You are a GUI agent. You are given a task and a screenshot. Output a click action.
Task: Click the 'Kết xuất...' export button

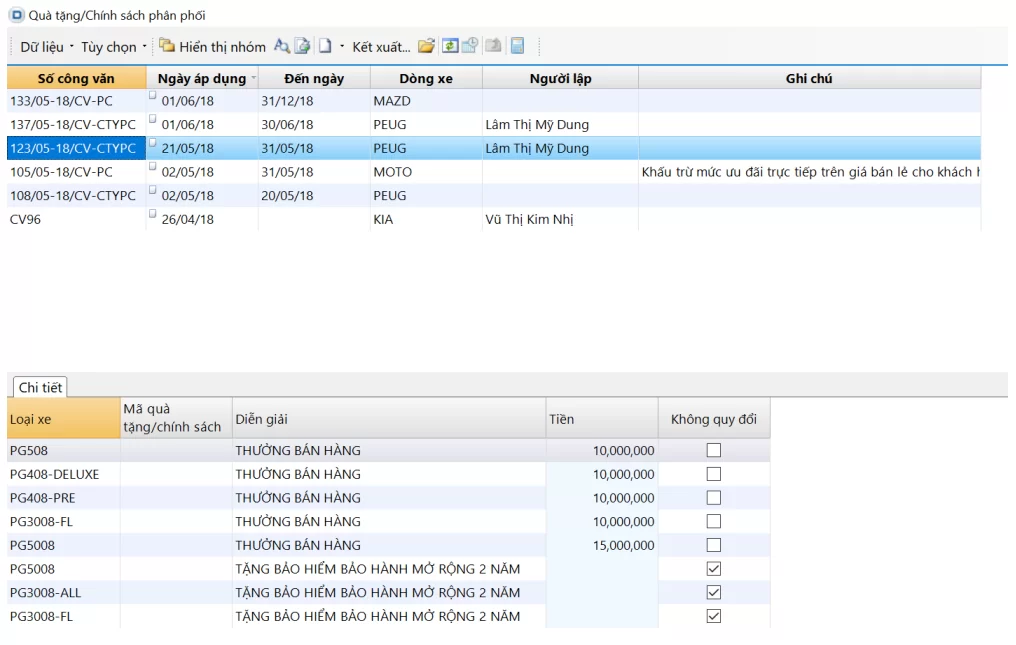(x=380, y=47)
